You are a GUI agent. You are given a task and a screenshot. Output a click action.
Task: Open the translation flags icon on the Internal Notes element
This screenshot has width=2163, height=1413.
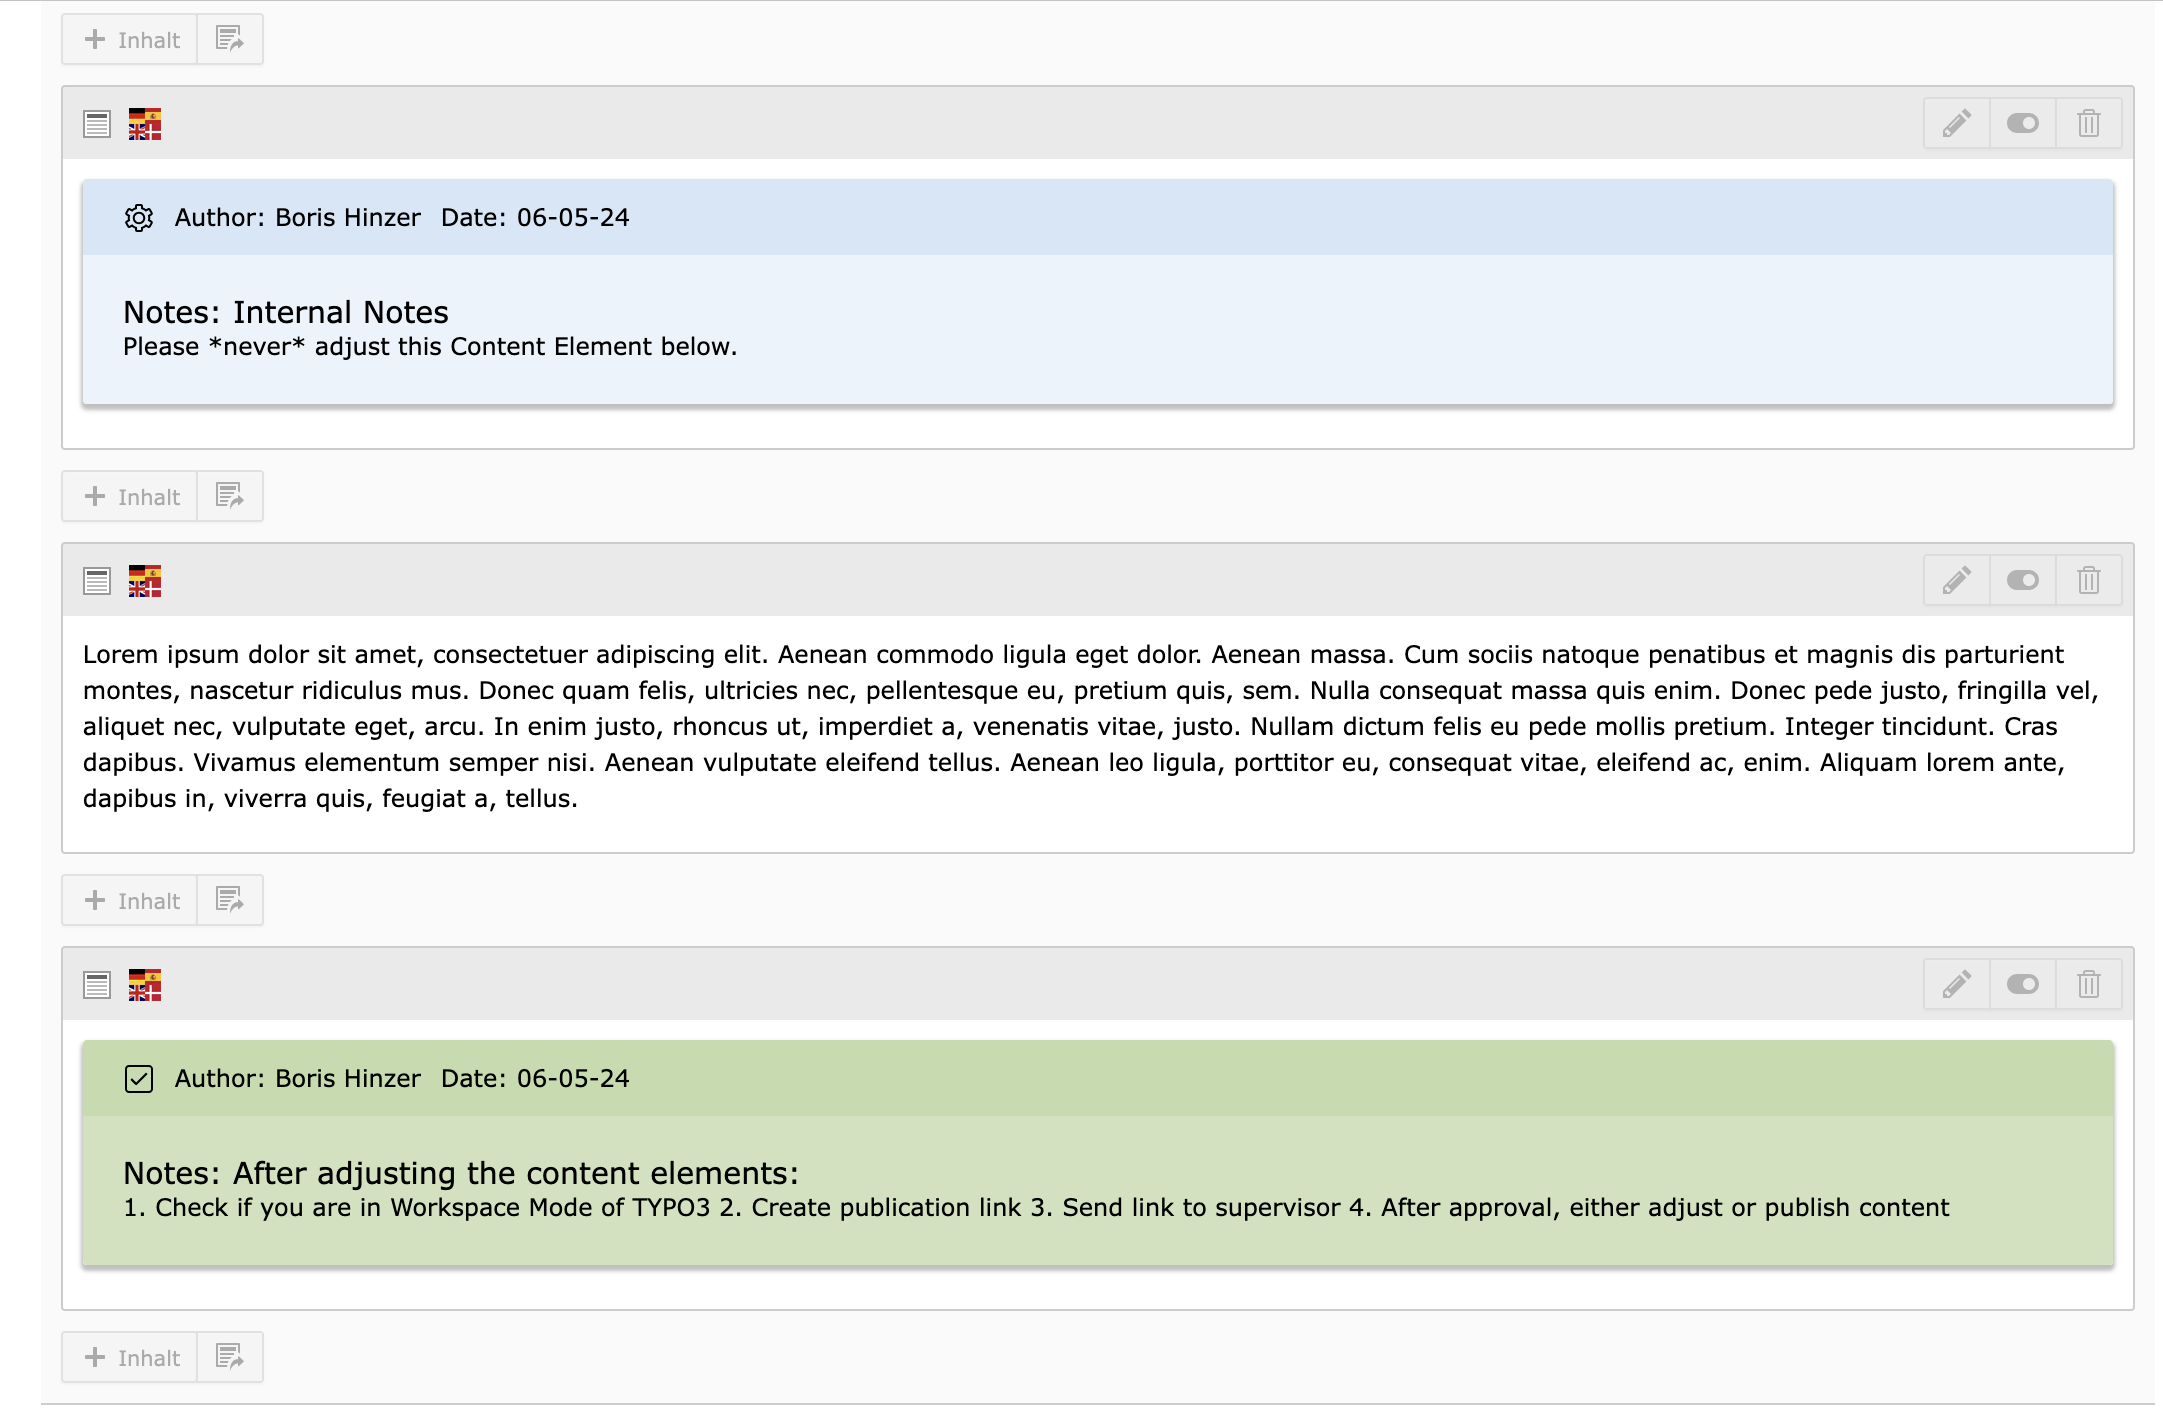[x=144, y=123]
